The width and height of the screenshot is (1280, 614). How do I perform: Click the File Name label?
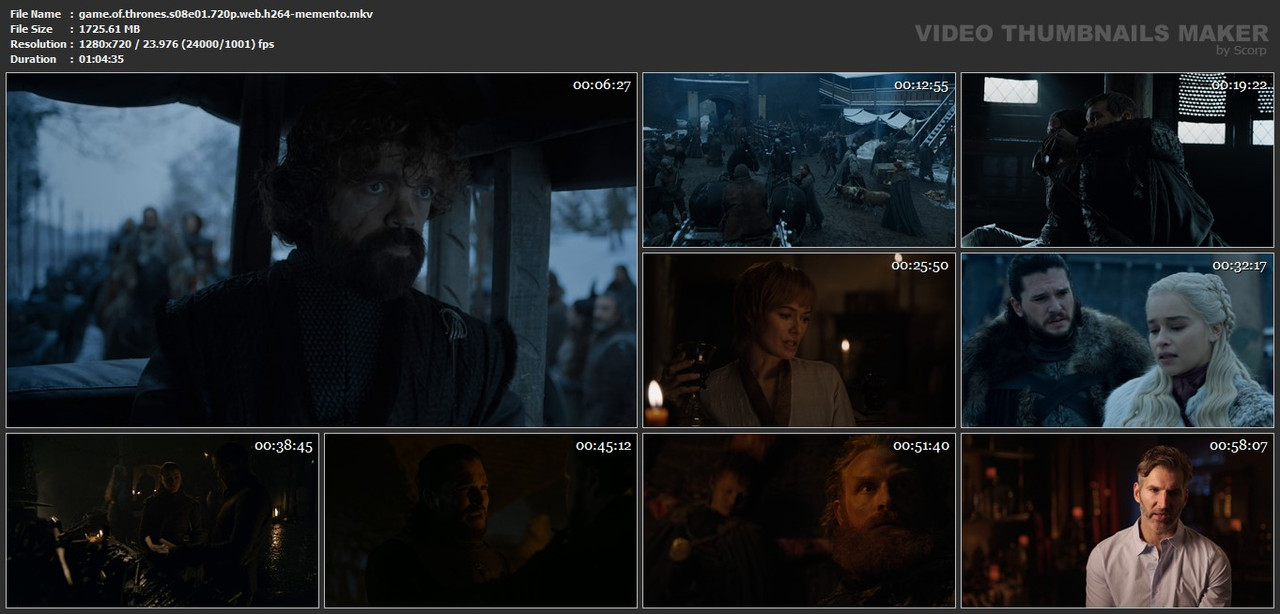(35, 13)
